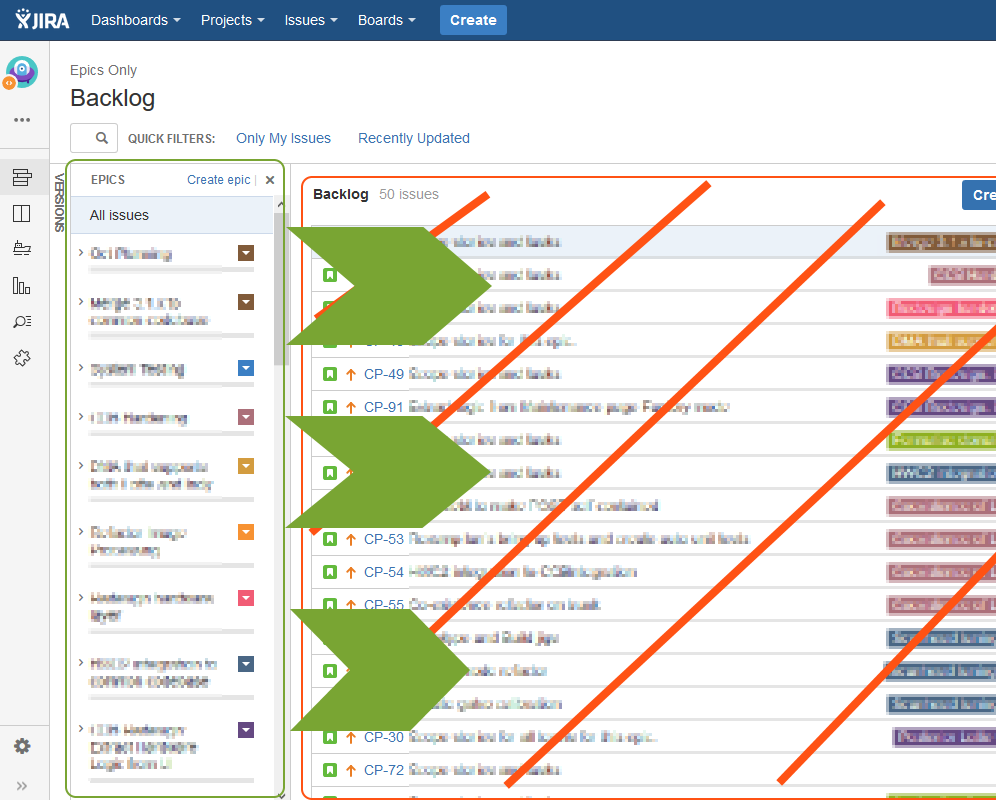The height and width of the screenshot is (800, 996).
Task: Click the JIRA logo
Action: [42, 20]
